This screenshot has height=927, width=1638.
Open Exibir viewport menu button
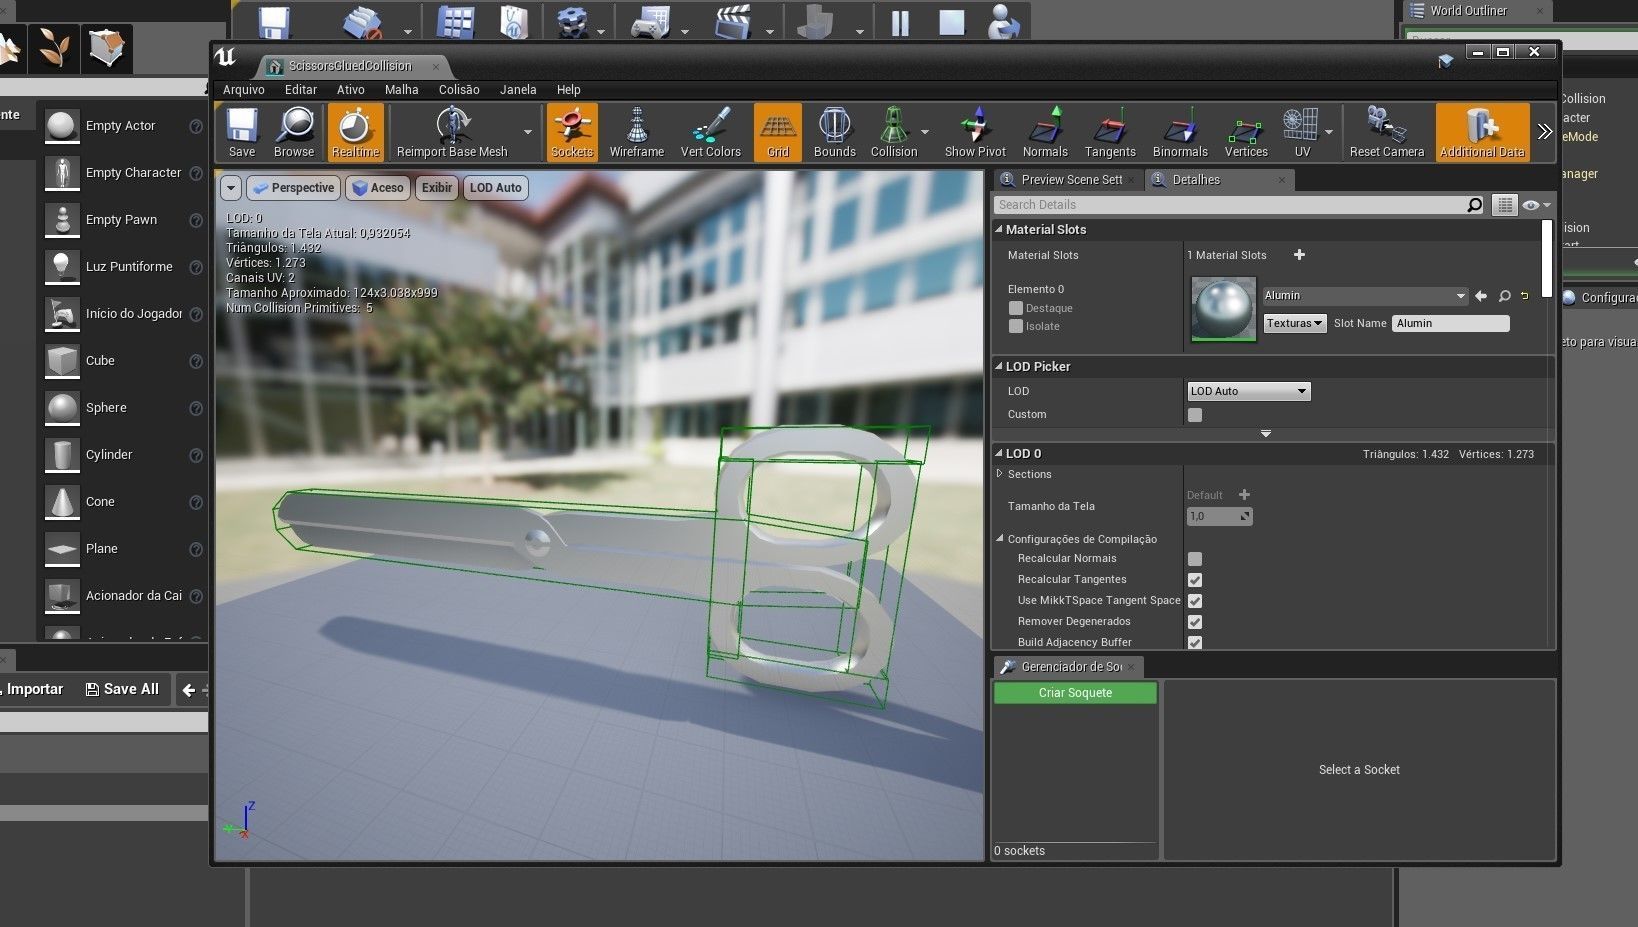[x=437, y=188]
